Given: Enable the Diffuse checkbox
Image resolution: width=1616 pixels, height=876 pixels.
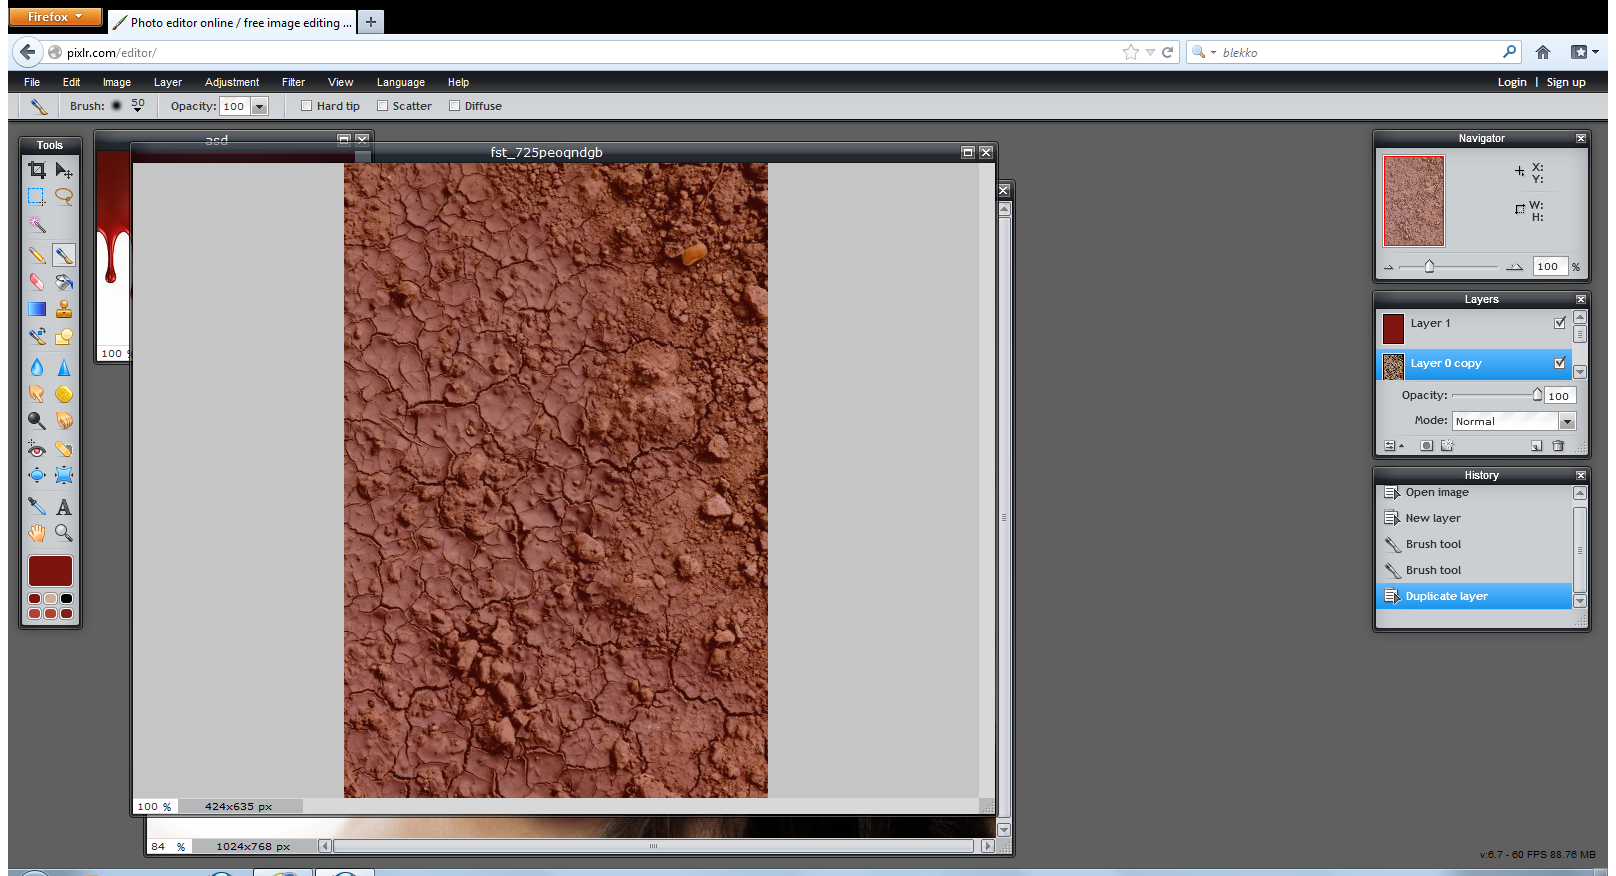Looking at the screenshot, I should pos(455,106).
